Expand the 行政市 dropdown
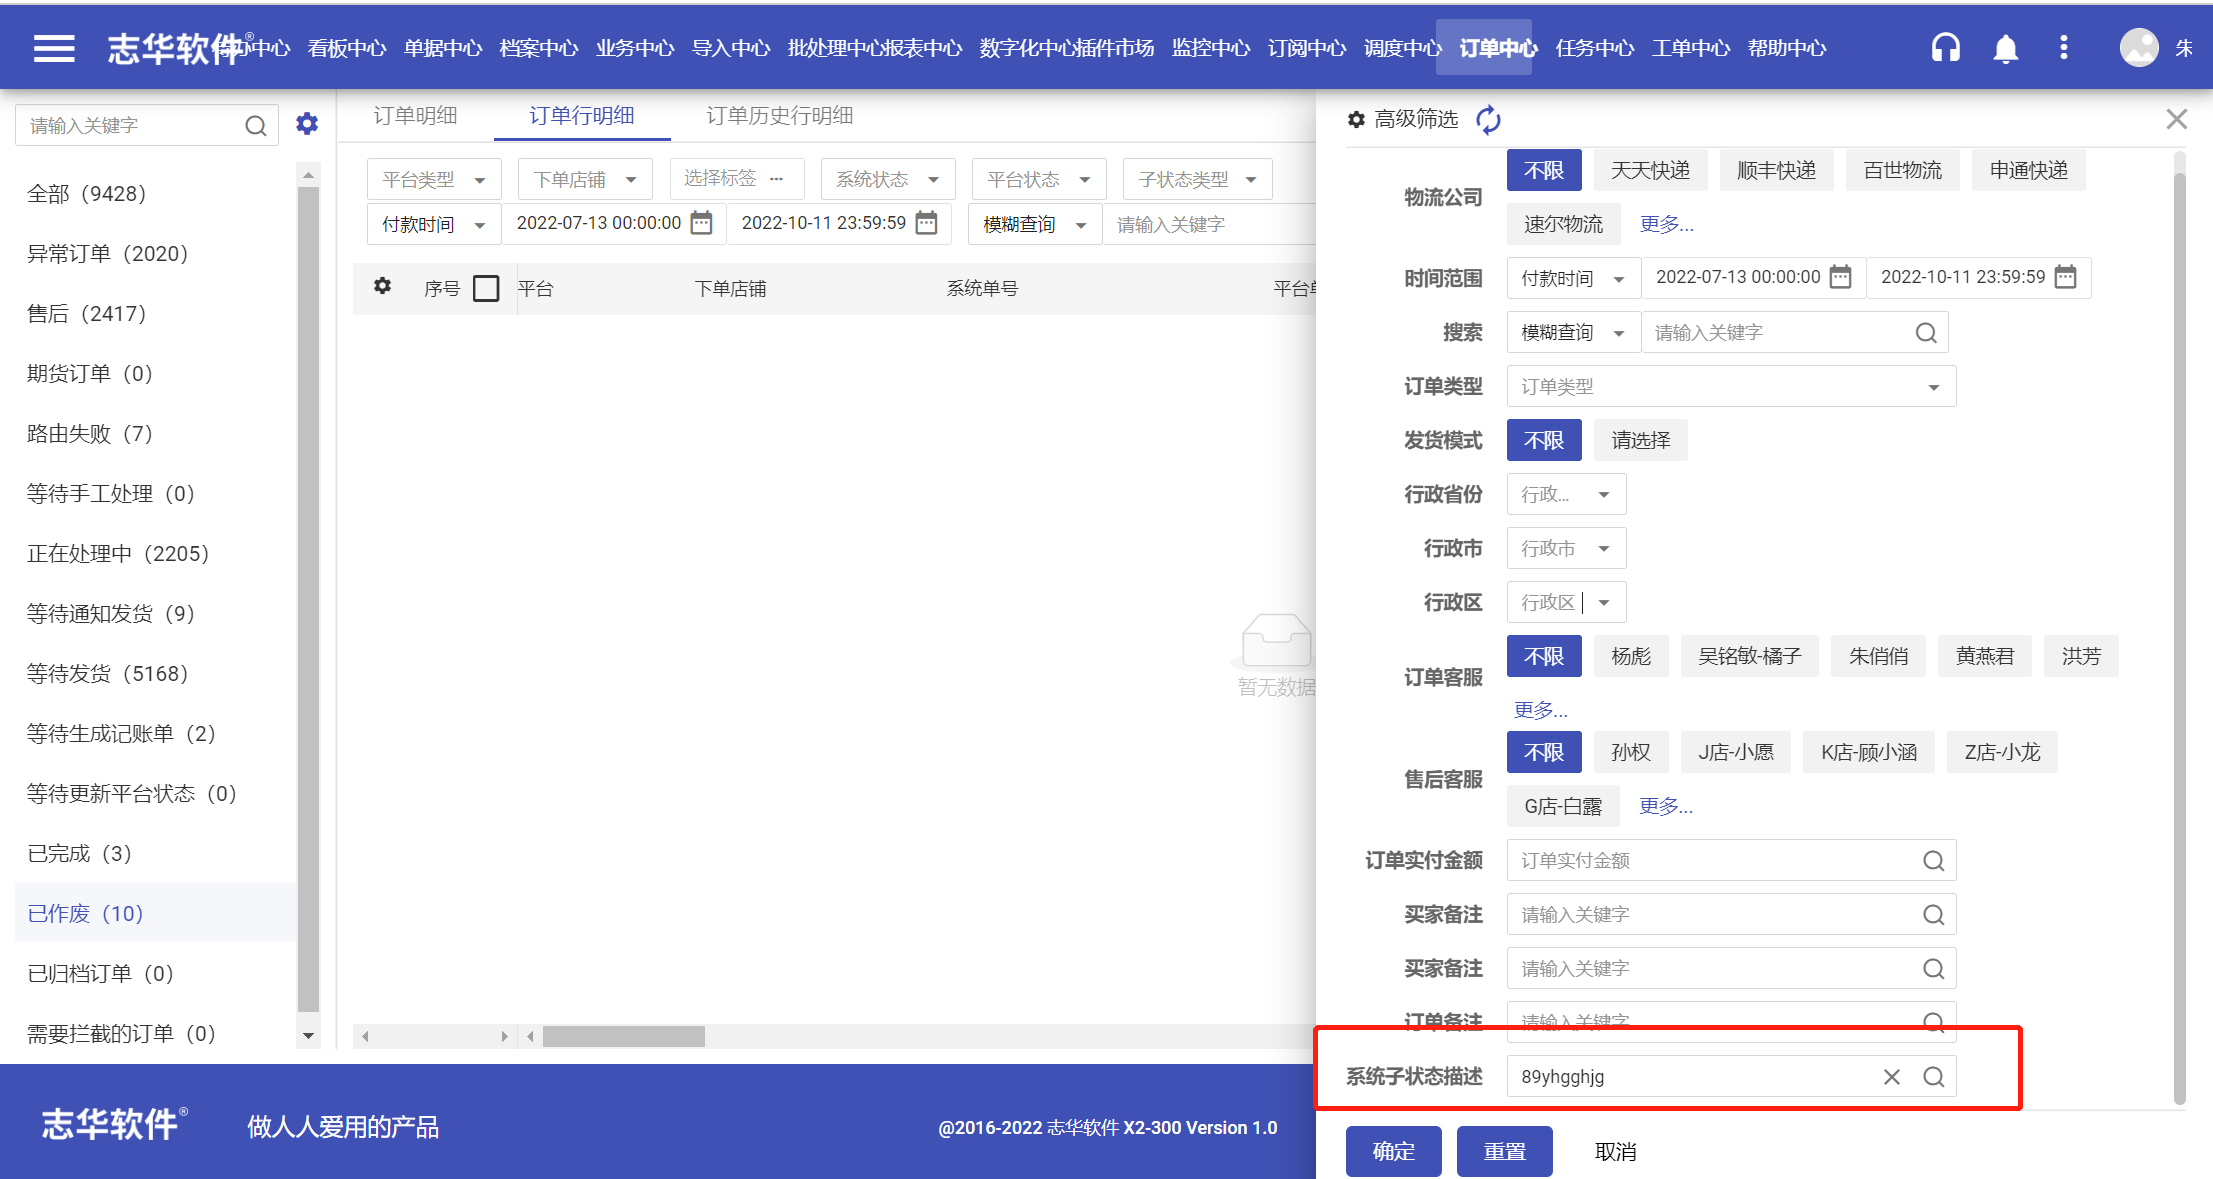This screenshot has height=1179, width=2213. pos(1566,549)
